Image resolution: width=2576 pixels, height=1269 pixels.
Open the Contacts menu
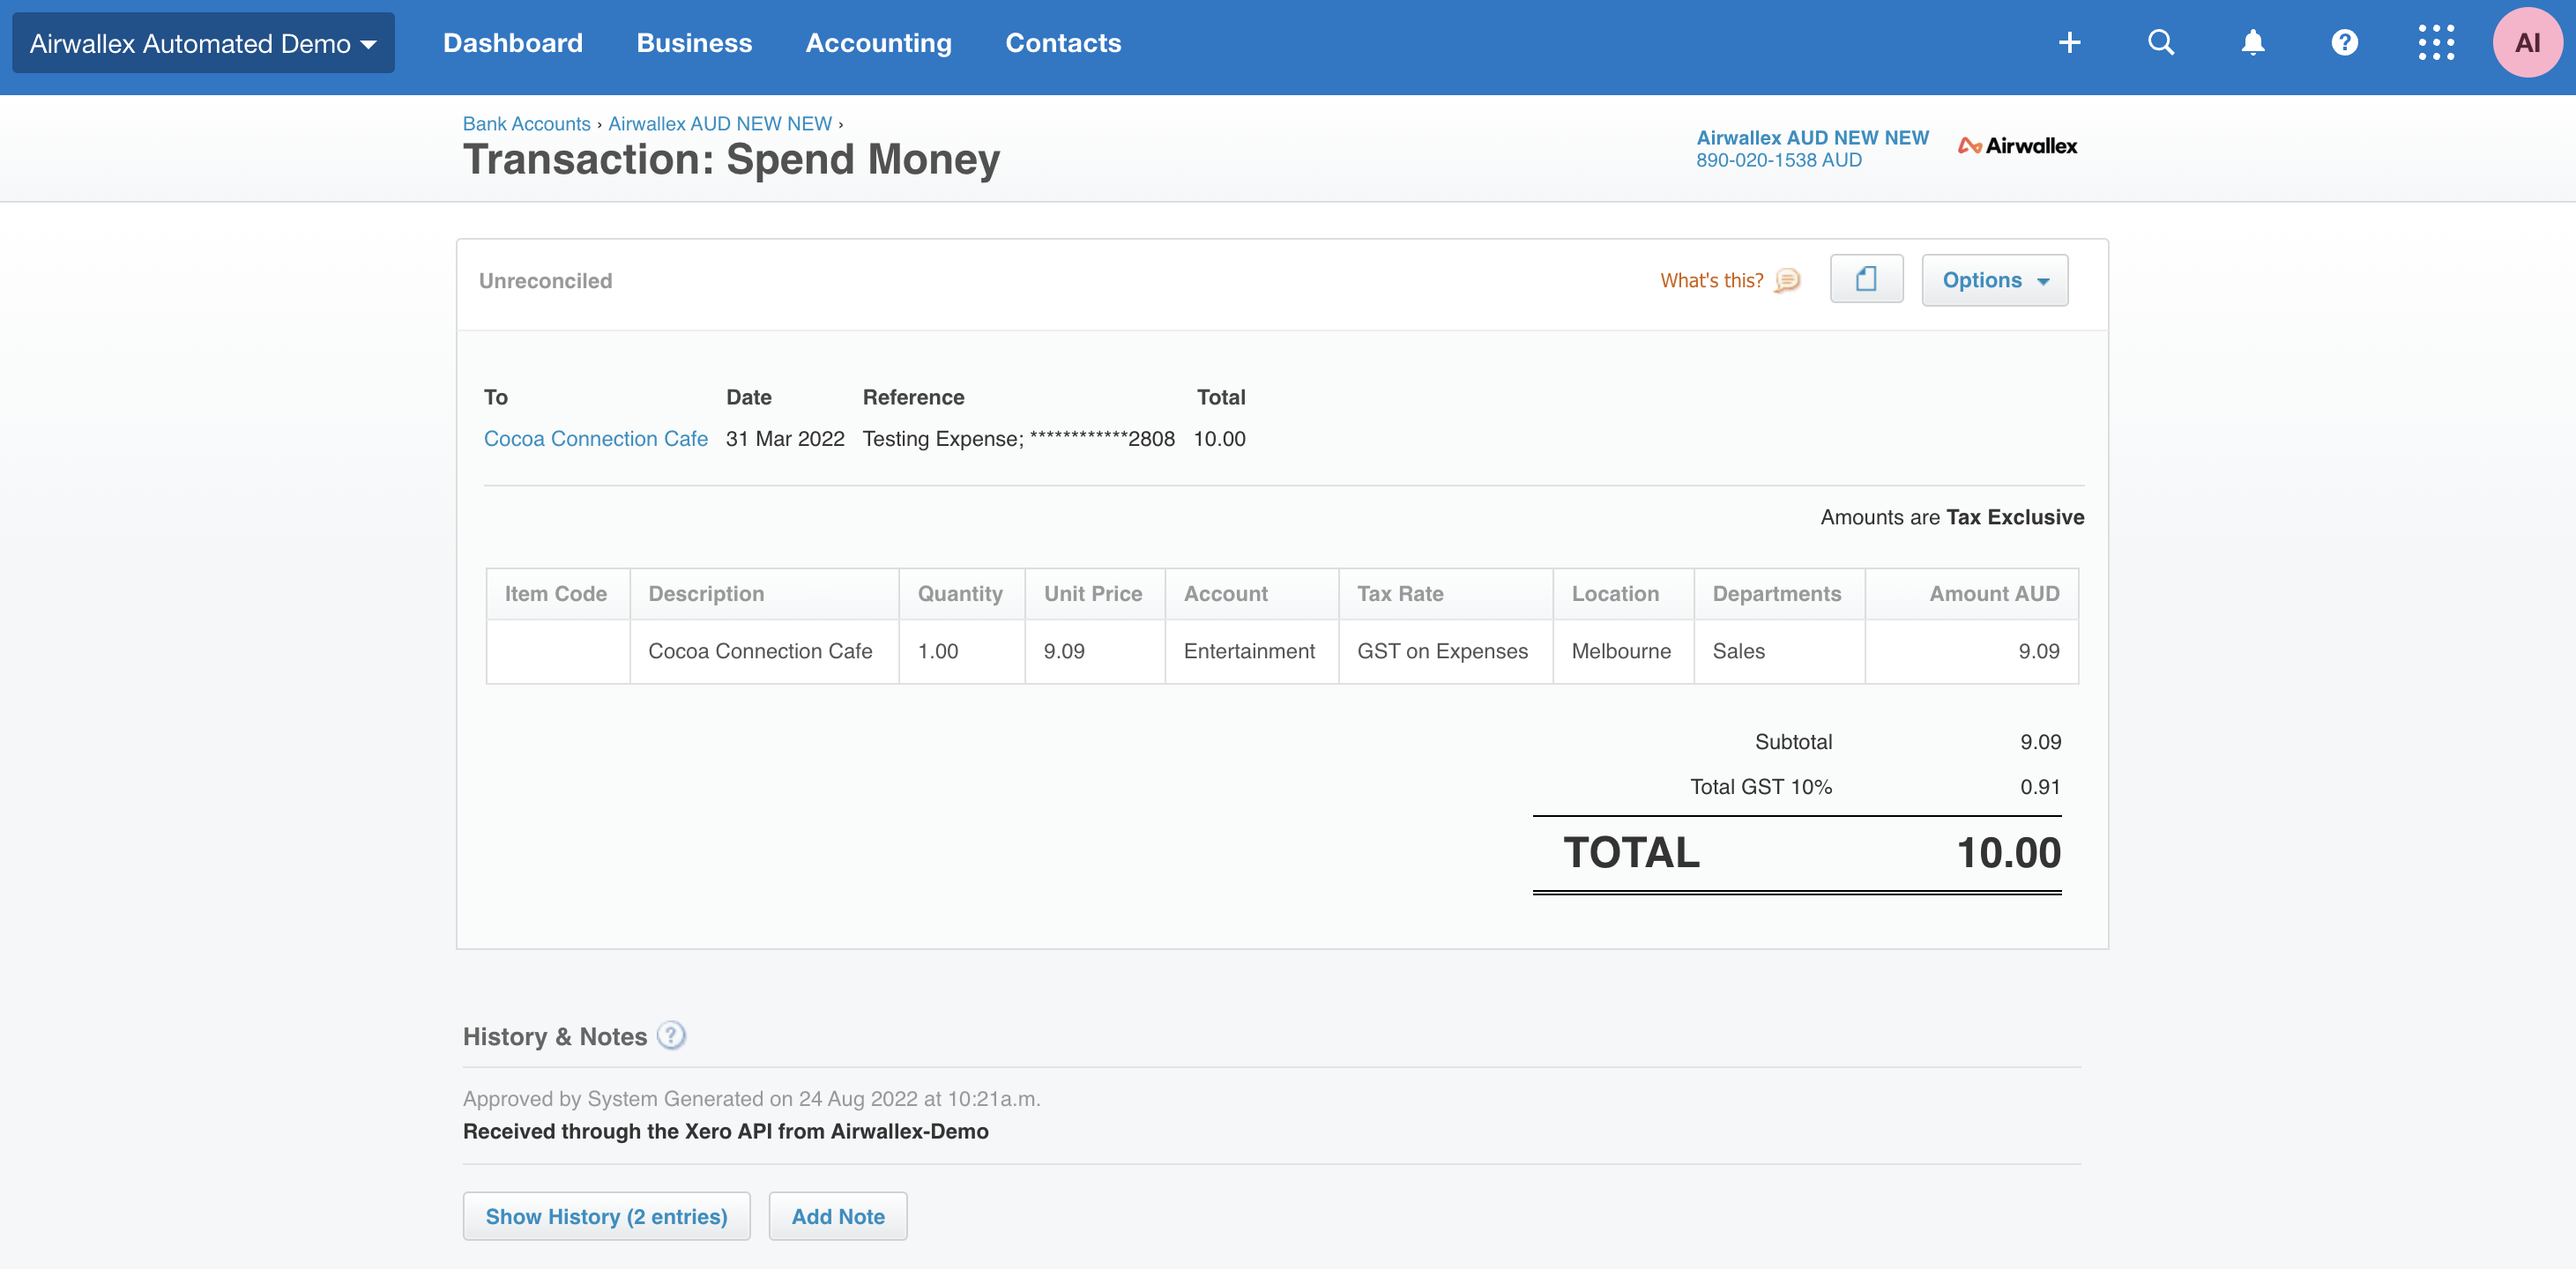click(x=1062, y=43)
